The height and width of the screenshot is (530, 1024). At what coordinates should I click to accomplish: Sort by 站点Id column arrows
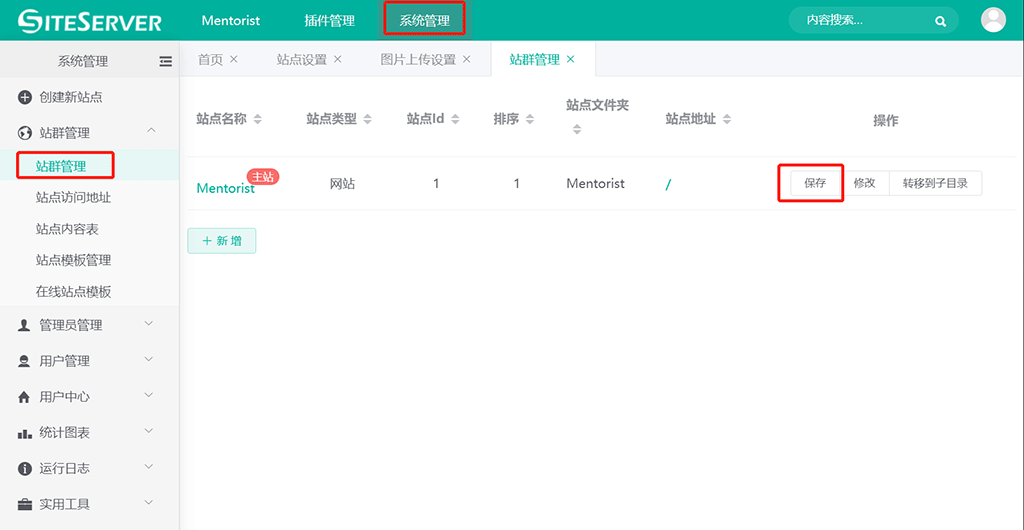[x=455, y=120]
